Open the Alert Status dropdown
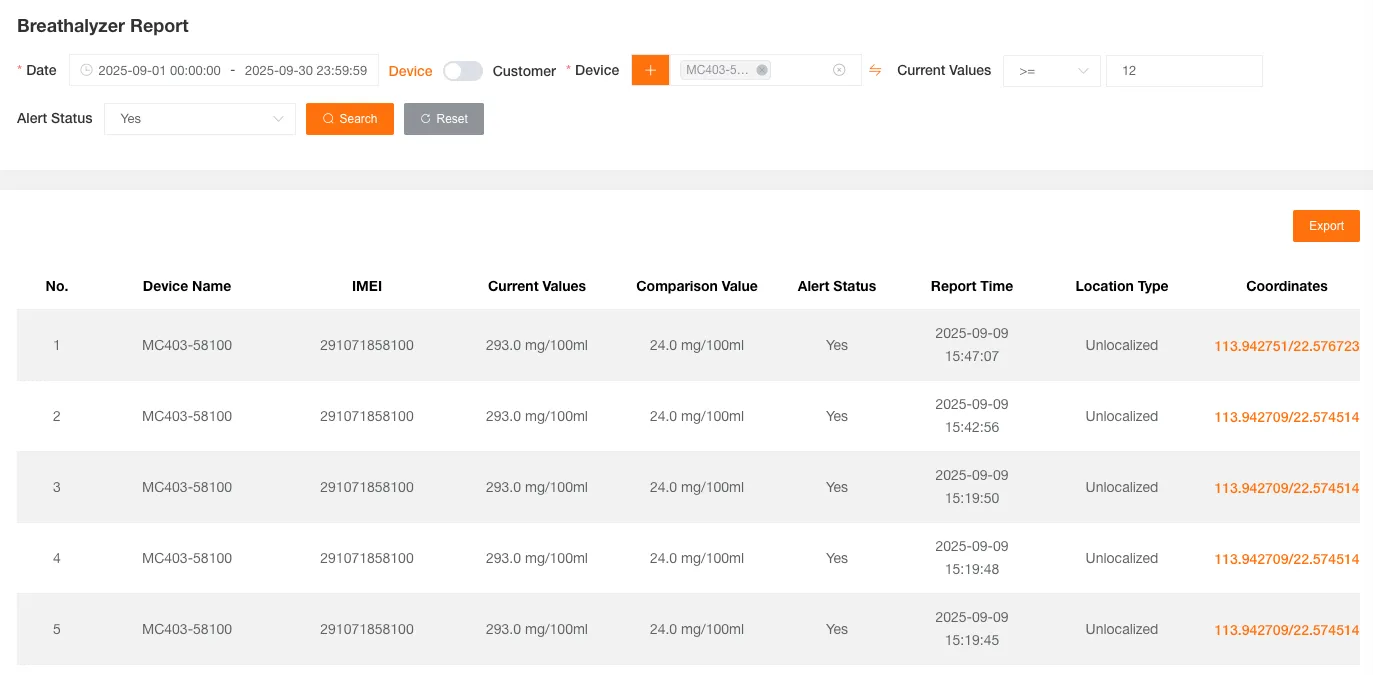The width and height of the screenshot is (1373, 675). [x=200, y=119]
